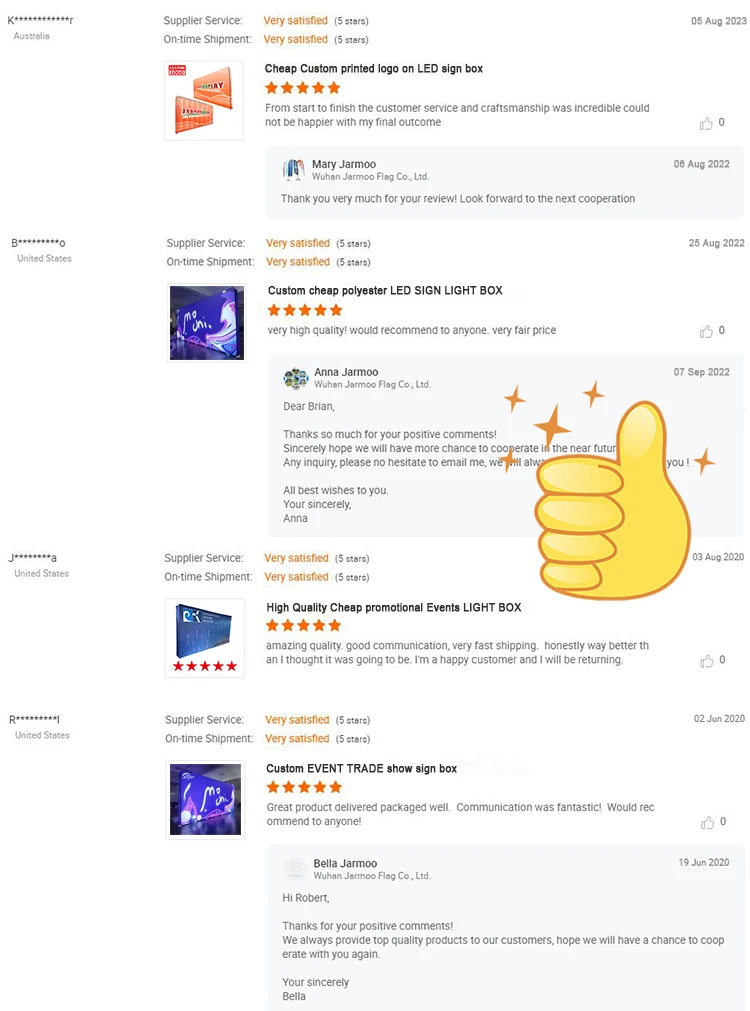Screen dimensions: 750x1011
Task: View the orange LED sign box thumbnail
Action: click(x=204, y=101)
